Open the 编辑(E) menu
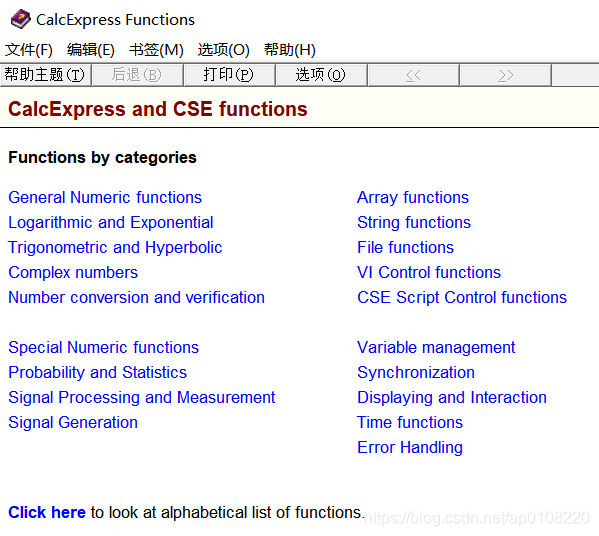Viewport: 599px width, 536px height. (91, 50)
